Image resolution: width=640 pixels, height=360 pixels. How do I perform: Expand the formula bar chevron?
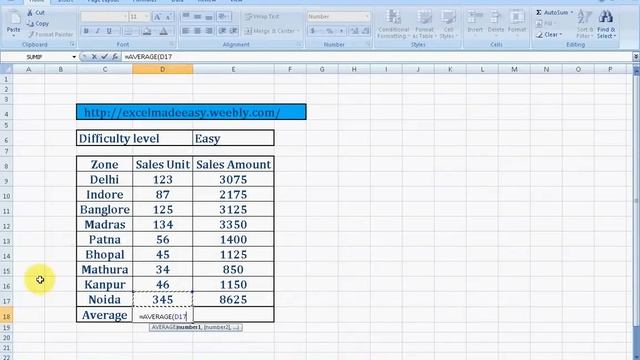(x=636, y=57)
